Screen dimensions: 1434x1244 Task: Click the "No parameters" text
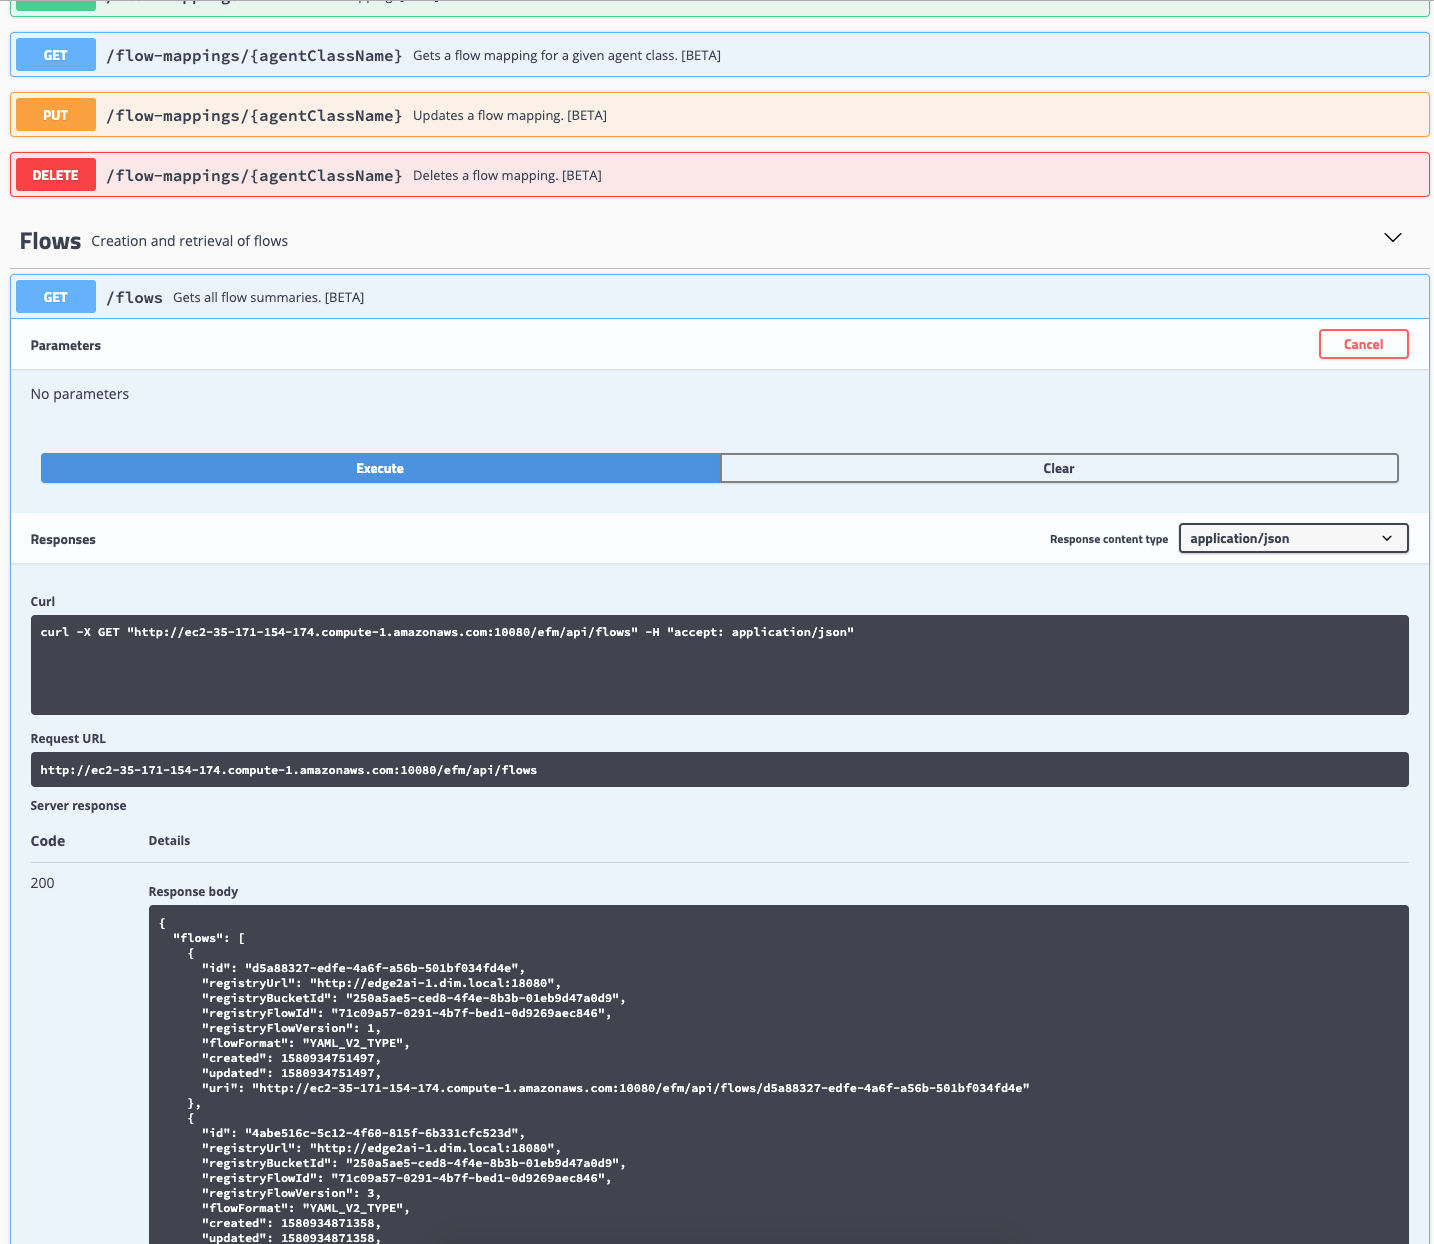(x=80, y=394)
